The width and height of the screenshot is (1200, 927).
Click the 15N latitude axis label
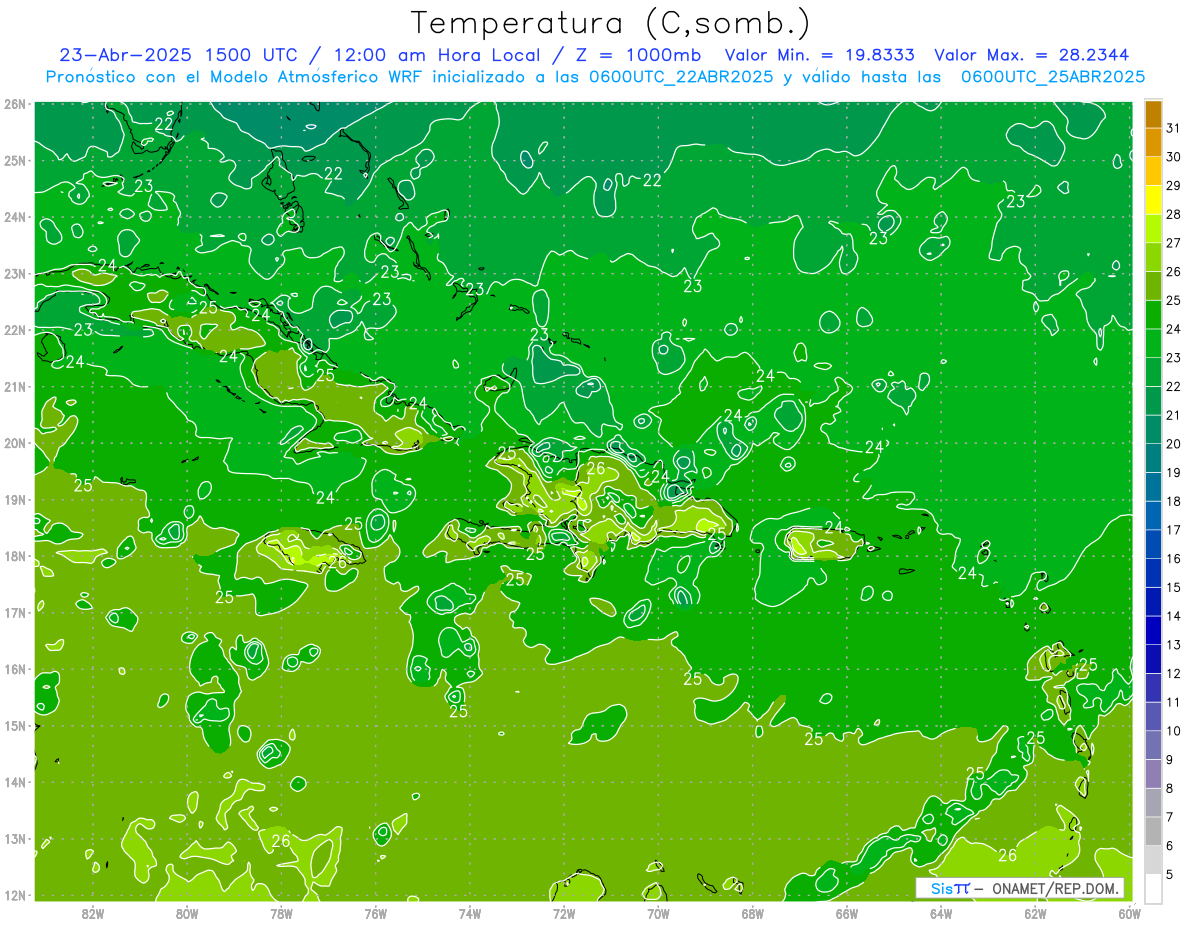click(15, 726)
